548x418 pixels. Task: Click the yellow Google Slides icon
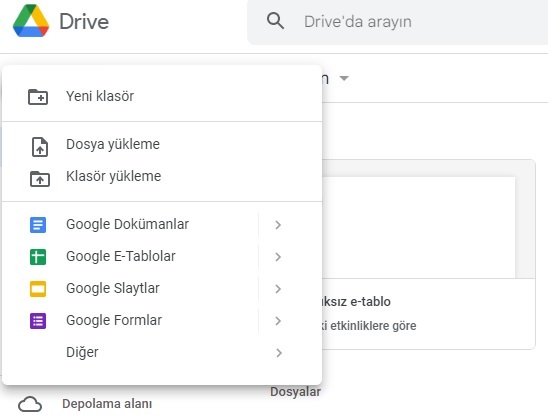click(38, 289)
